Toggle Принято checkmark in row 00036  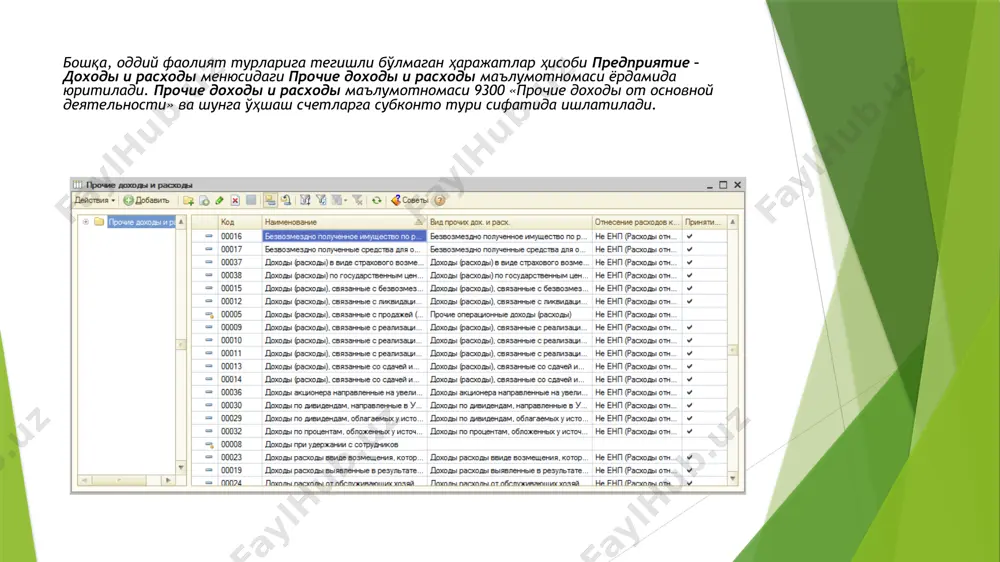coord(689,392)
